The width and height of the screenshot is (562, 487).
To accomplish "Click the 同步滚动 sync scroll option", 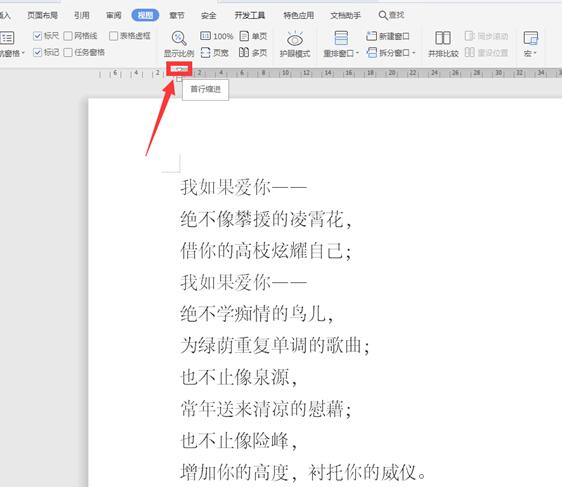I will [x=486, y=36].
